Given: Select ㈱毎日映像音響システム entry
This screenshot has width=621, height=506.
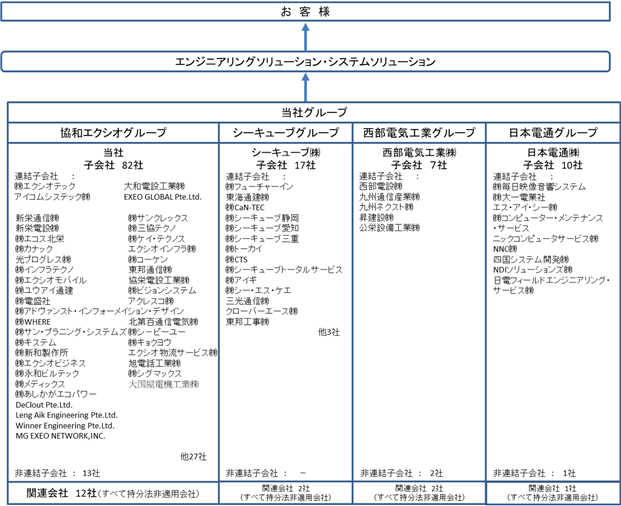Looking at the screenshot, I should (x=539, y=186).
